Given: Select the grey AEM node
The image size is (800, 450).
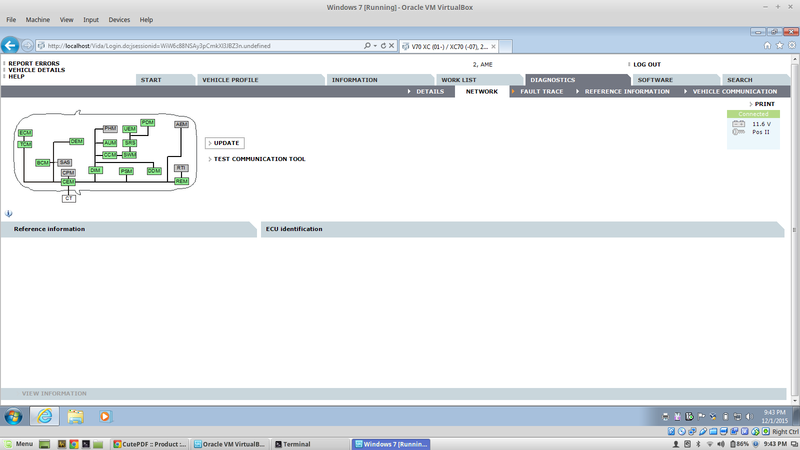Looking at the screenshot, I should tap(181, 124).
